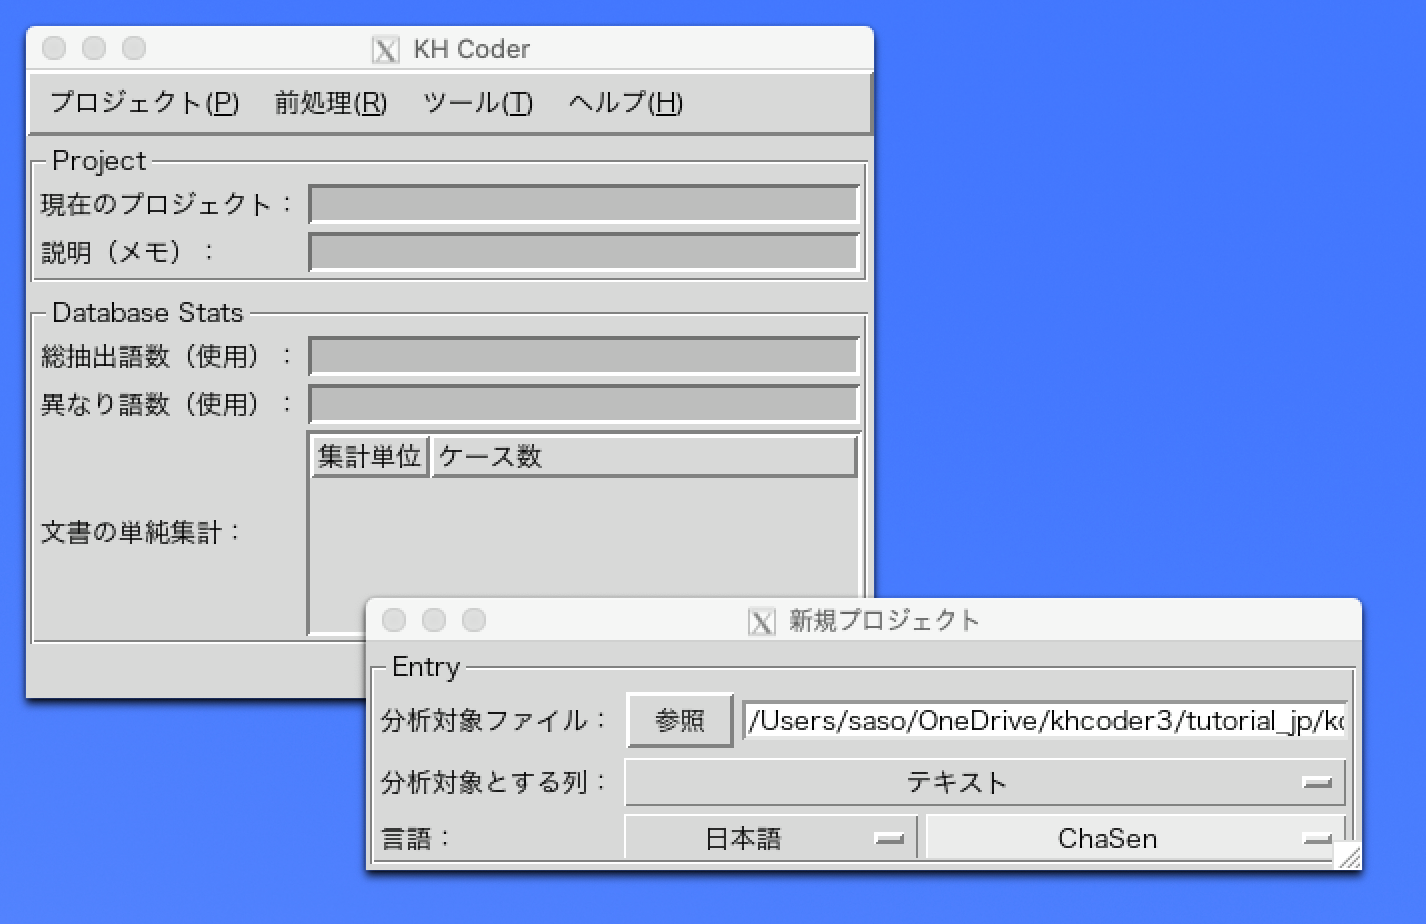Click the X11 icon in KH Coder title bar
The image size is (1426, 924).
coord(386,49)
